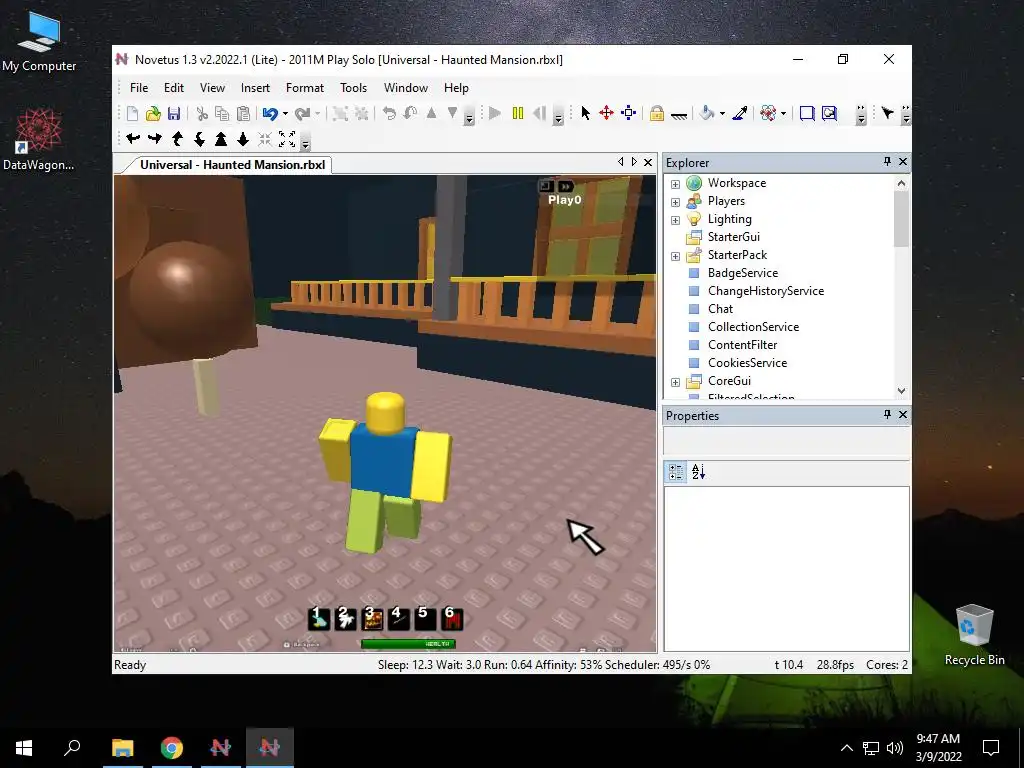Select CookiesService in Explorer

pos(747,363)
